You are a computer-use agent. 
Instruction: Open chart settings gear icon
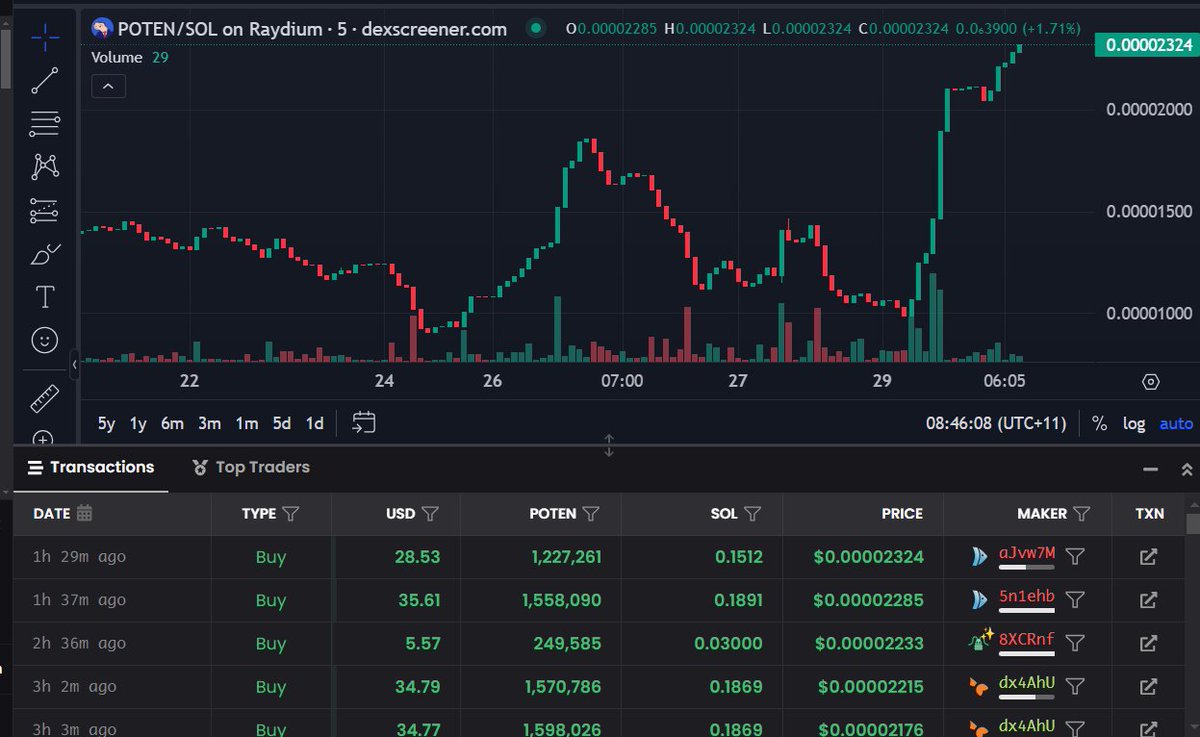coord(1151,381)
